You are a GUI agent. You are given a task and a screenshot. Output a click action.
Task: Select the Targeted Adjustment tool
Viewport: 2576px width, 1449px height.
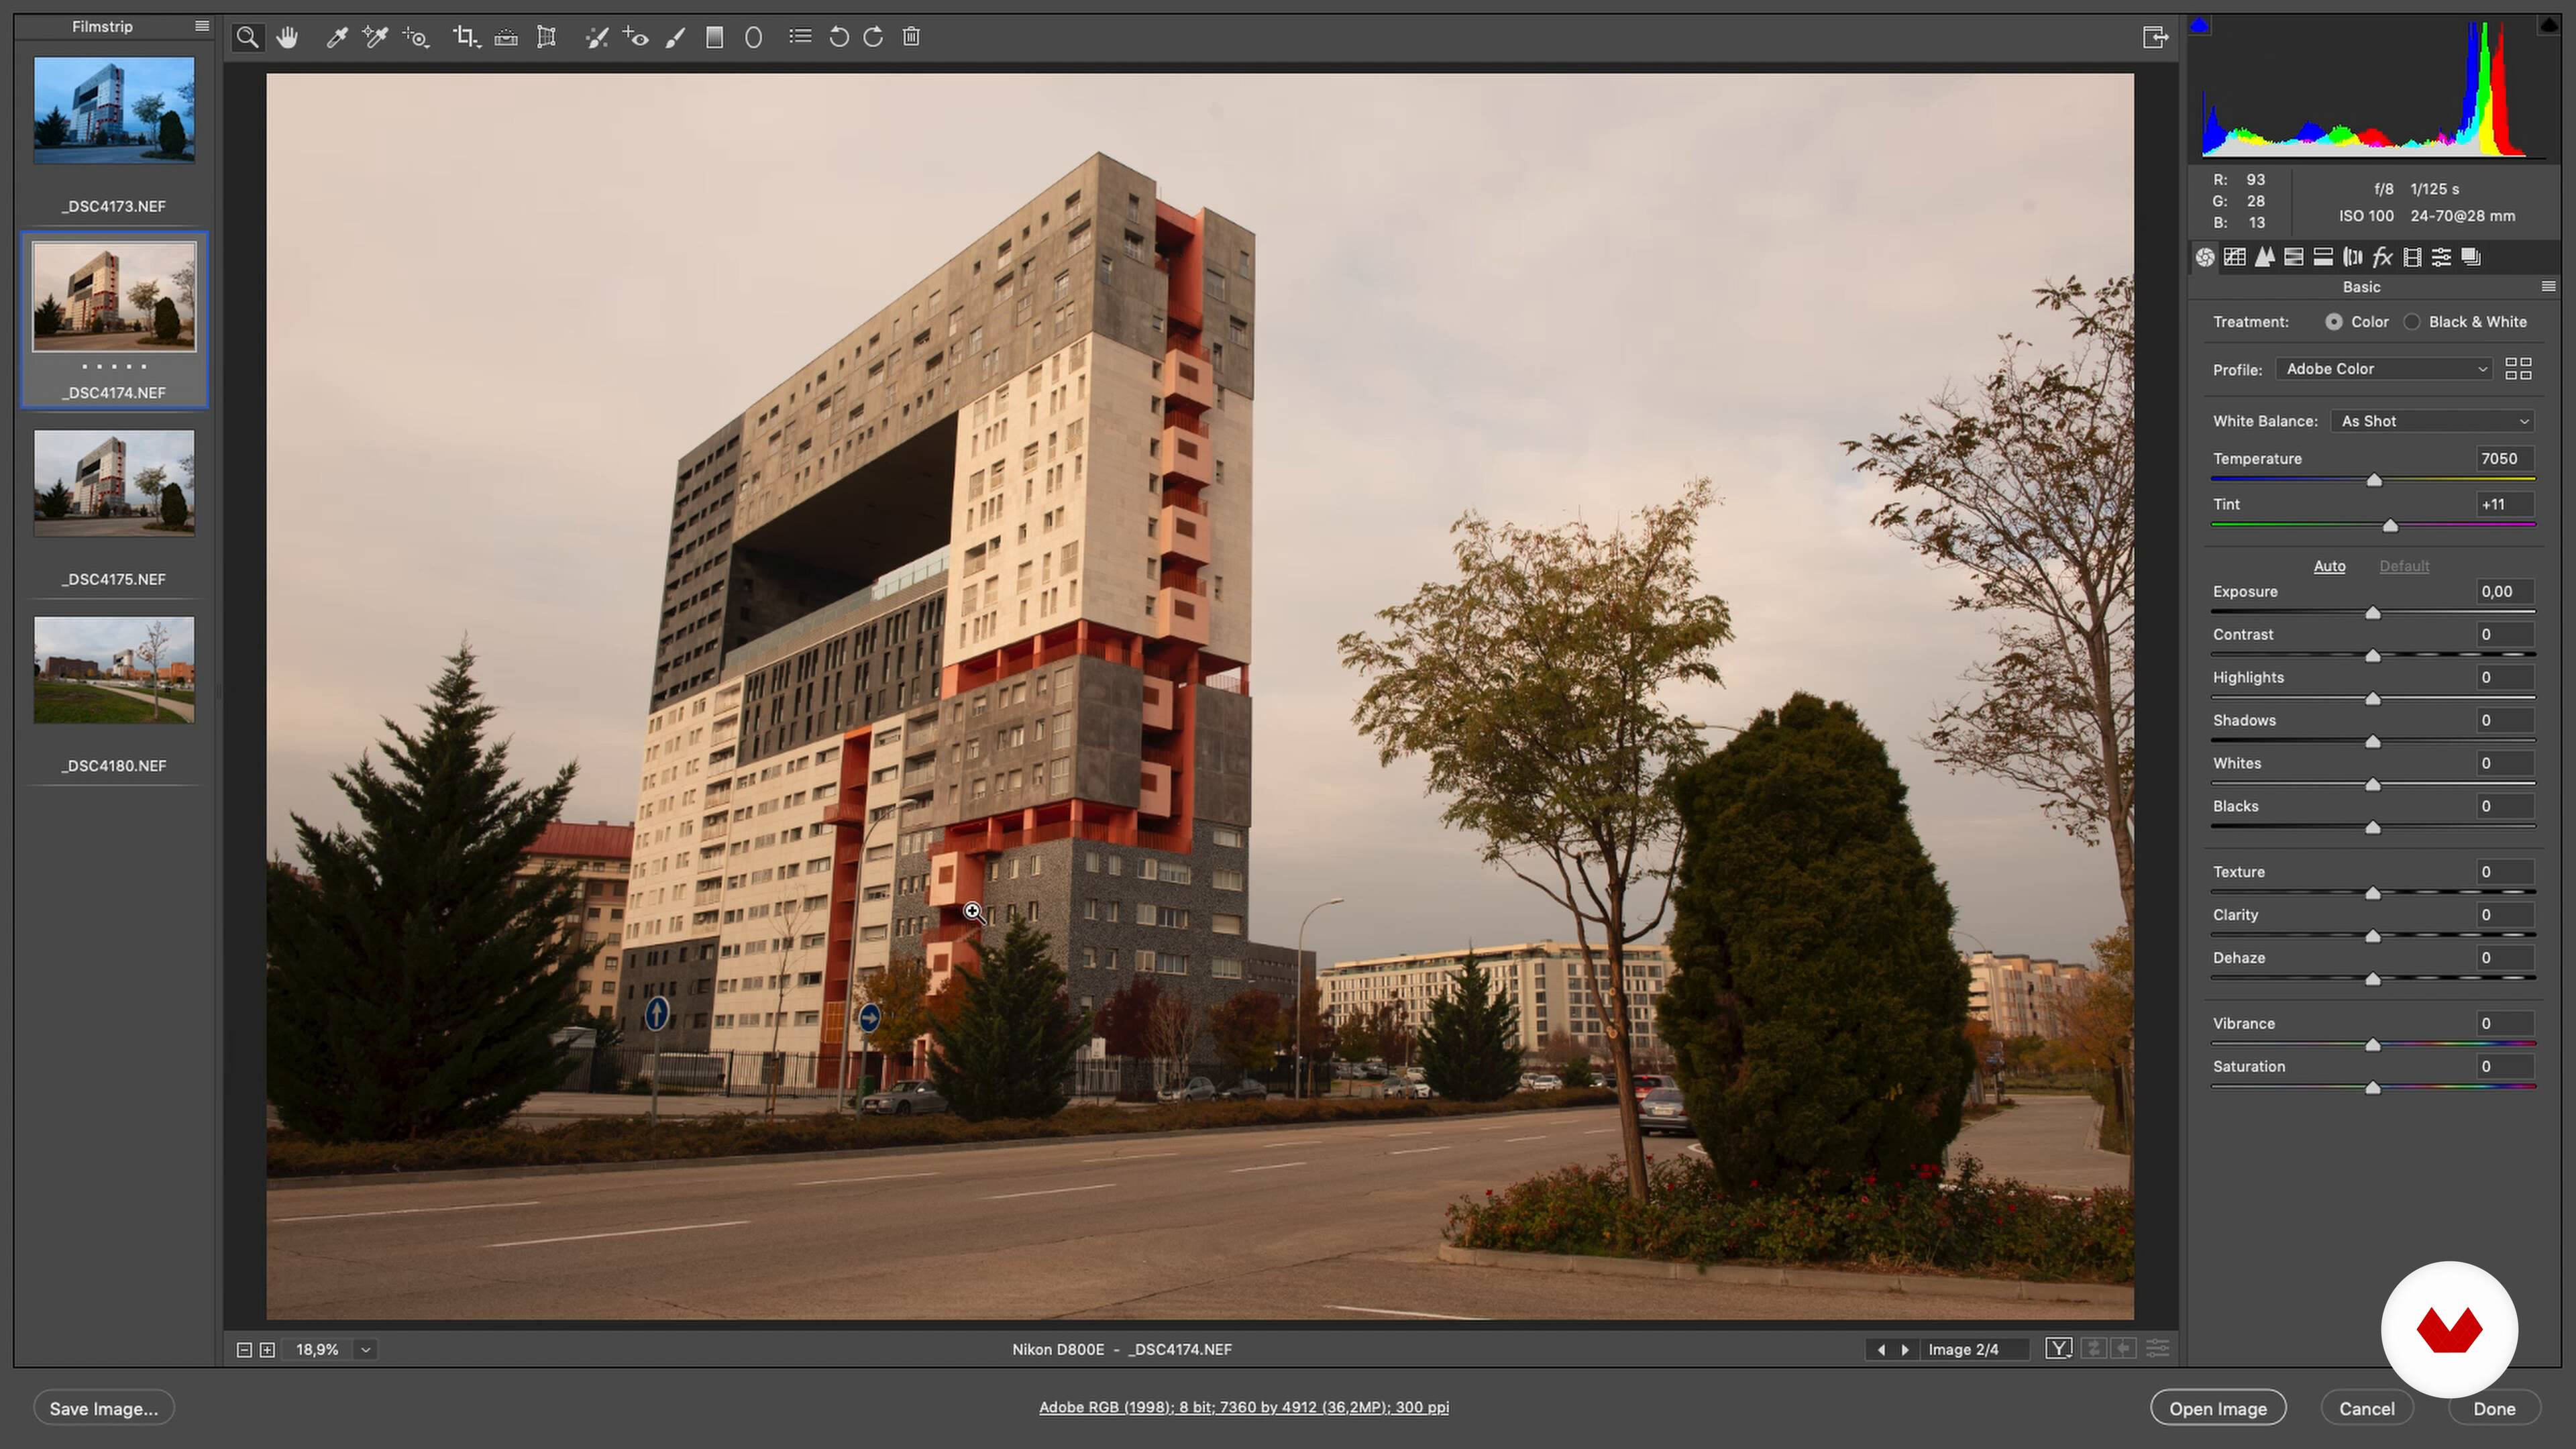pyautogui.click(x=416, y=38)
